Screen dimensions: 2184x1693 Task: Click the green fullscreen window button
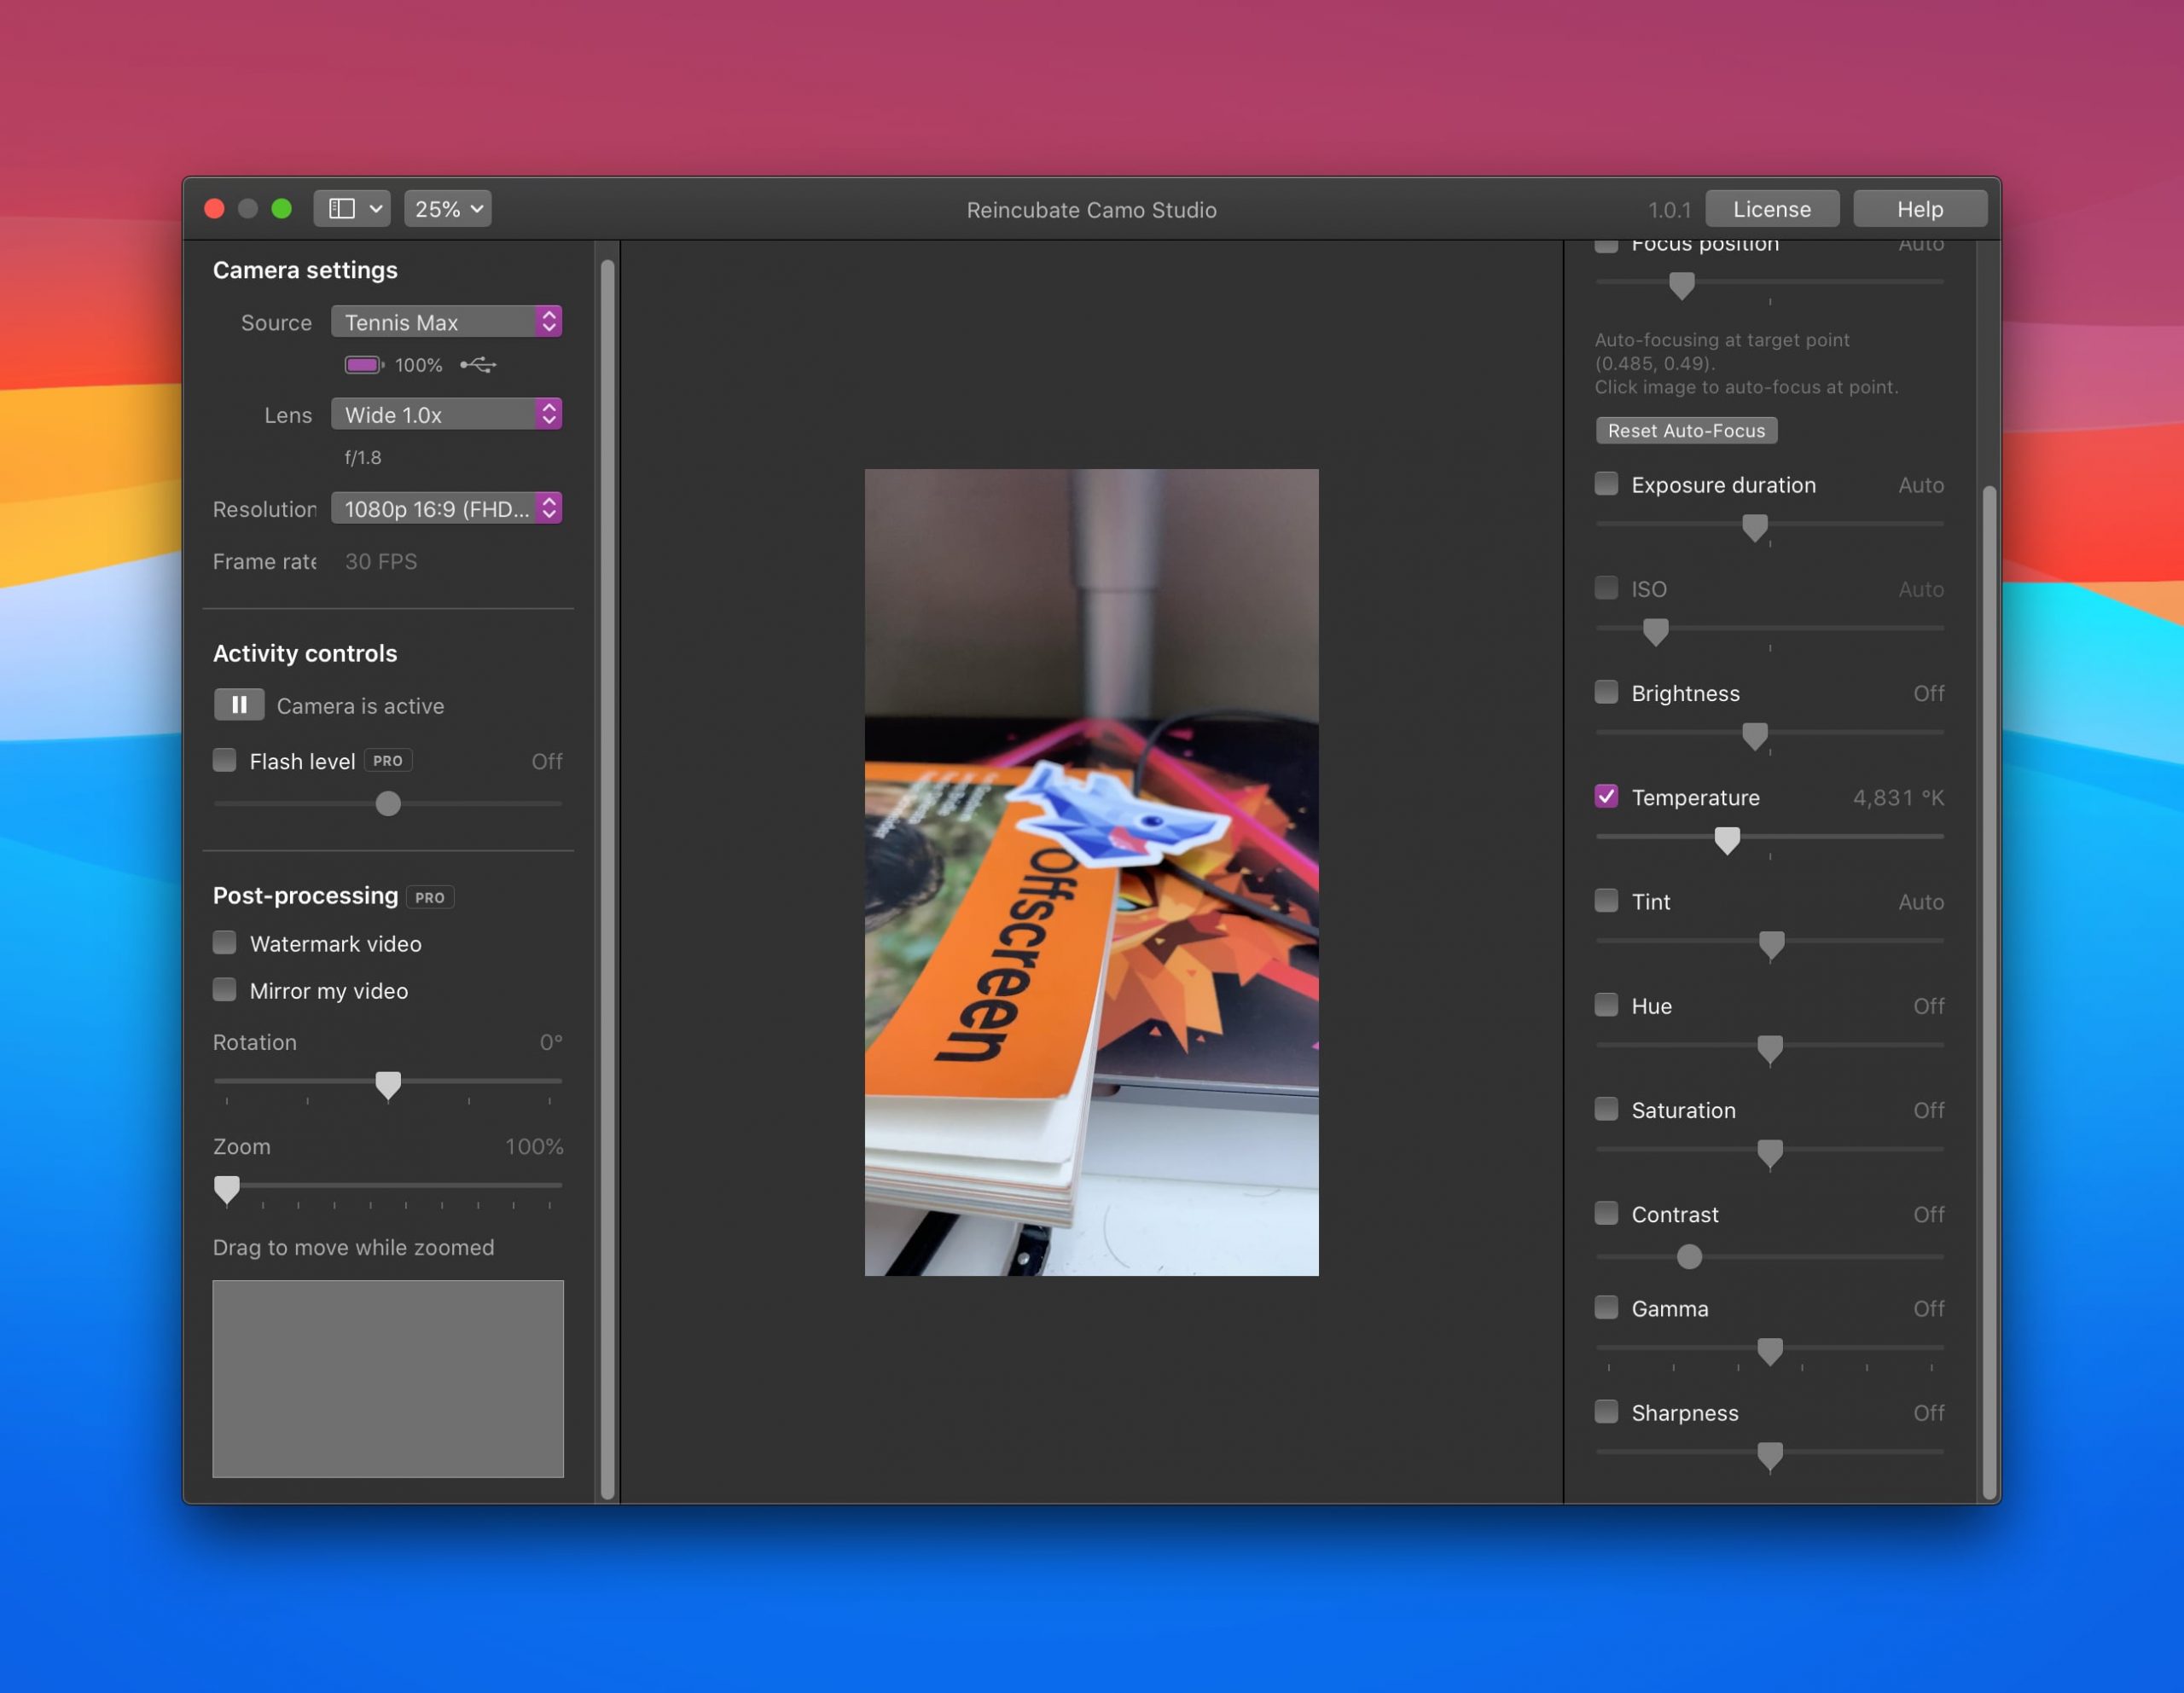[x=282, y=208]
